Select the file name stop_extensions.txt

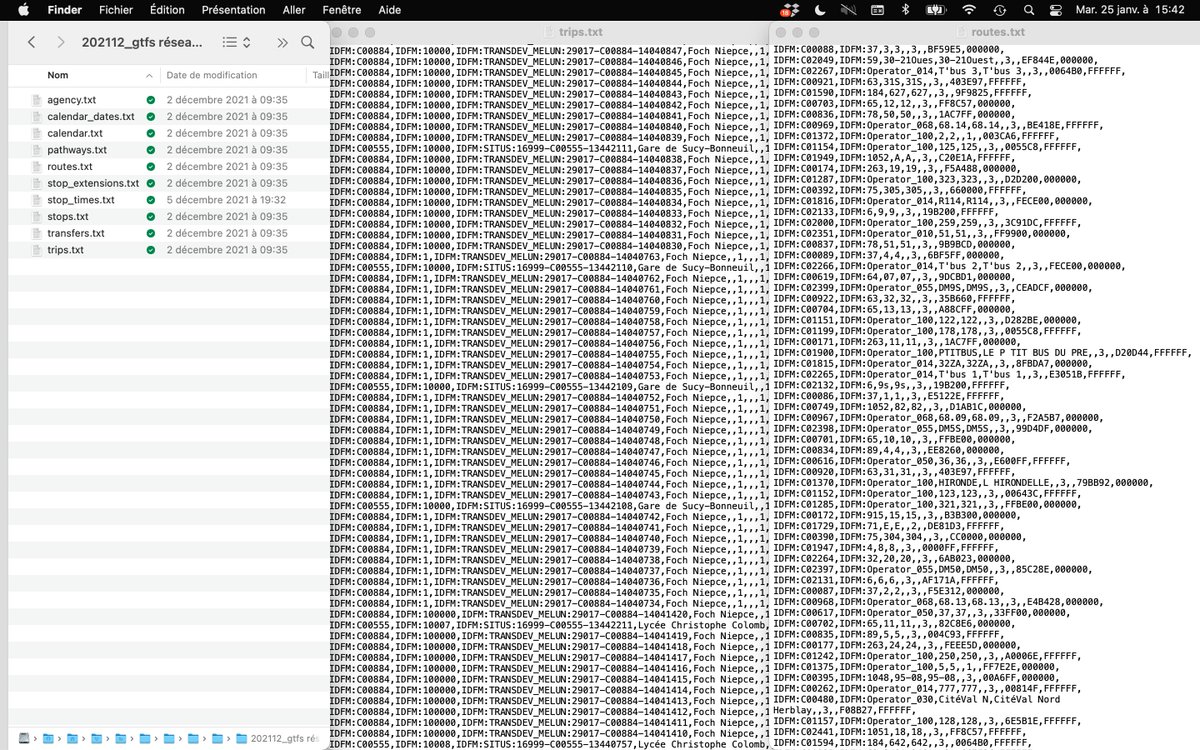click(x=93, y=183)
